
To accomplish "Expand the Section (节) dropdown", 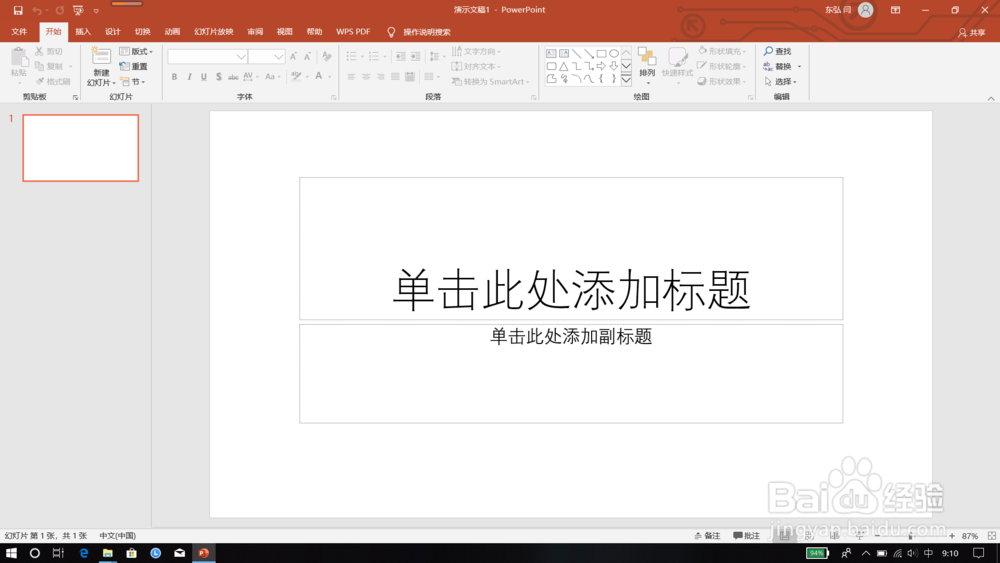I will point(133,82).
